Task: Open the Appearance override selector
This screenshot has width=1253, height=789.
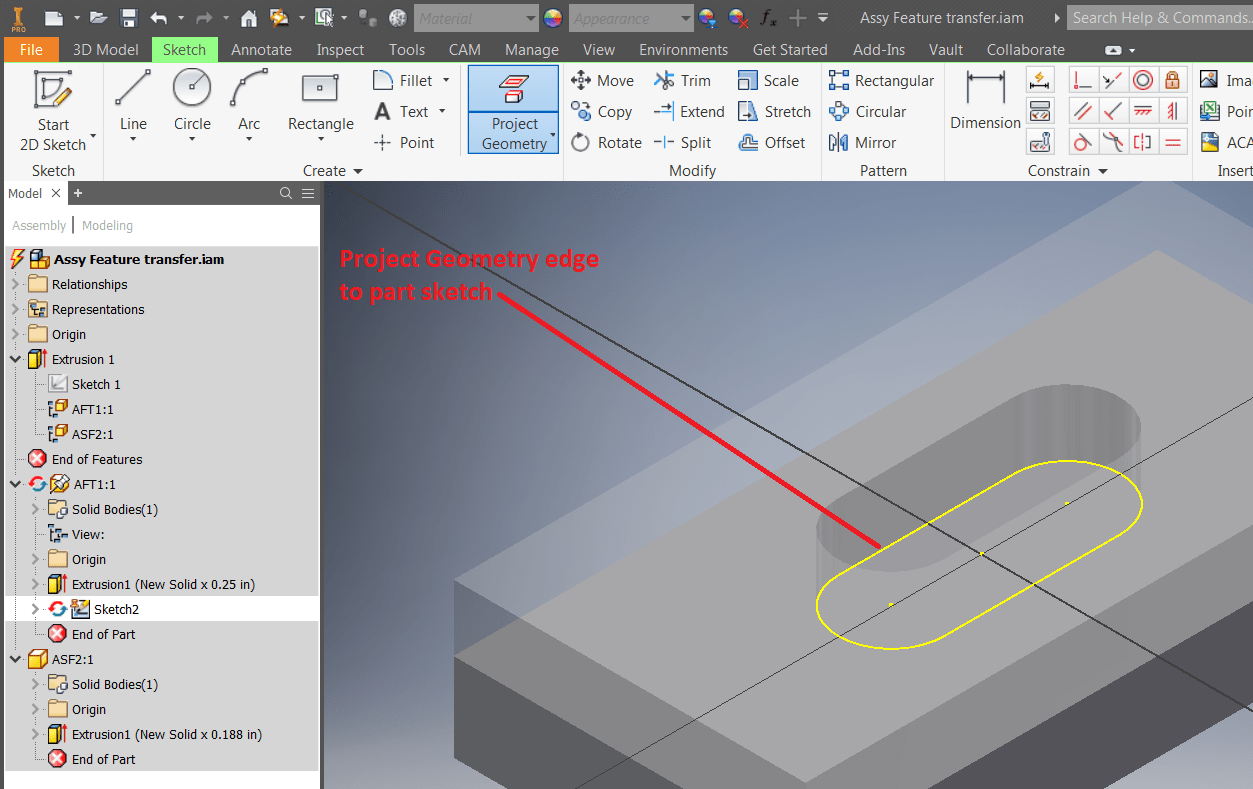Action: coord(629,17)
